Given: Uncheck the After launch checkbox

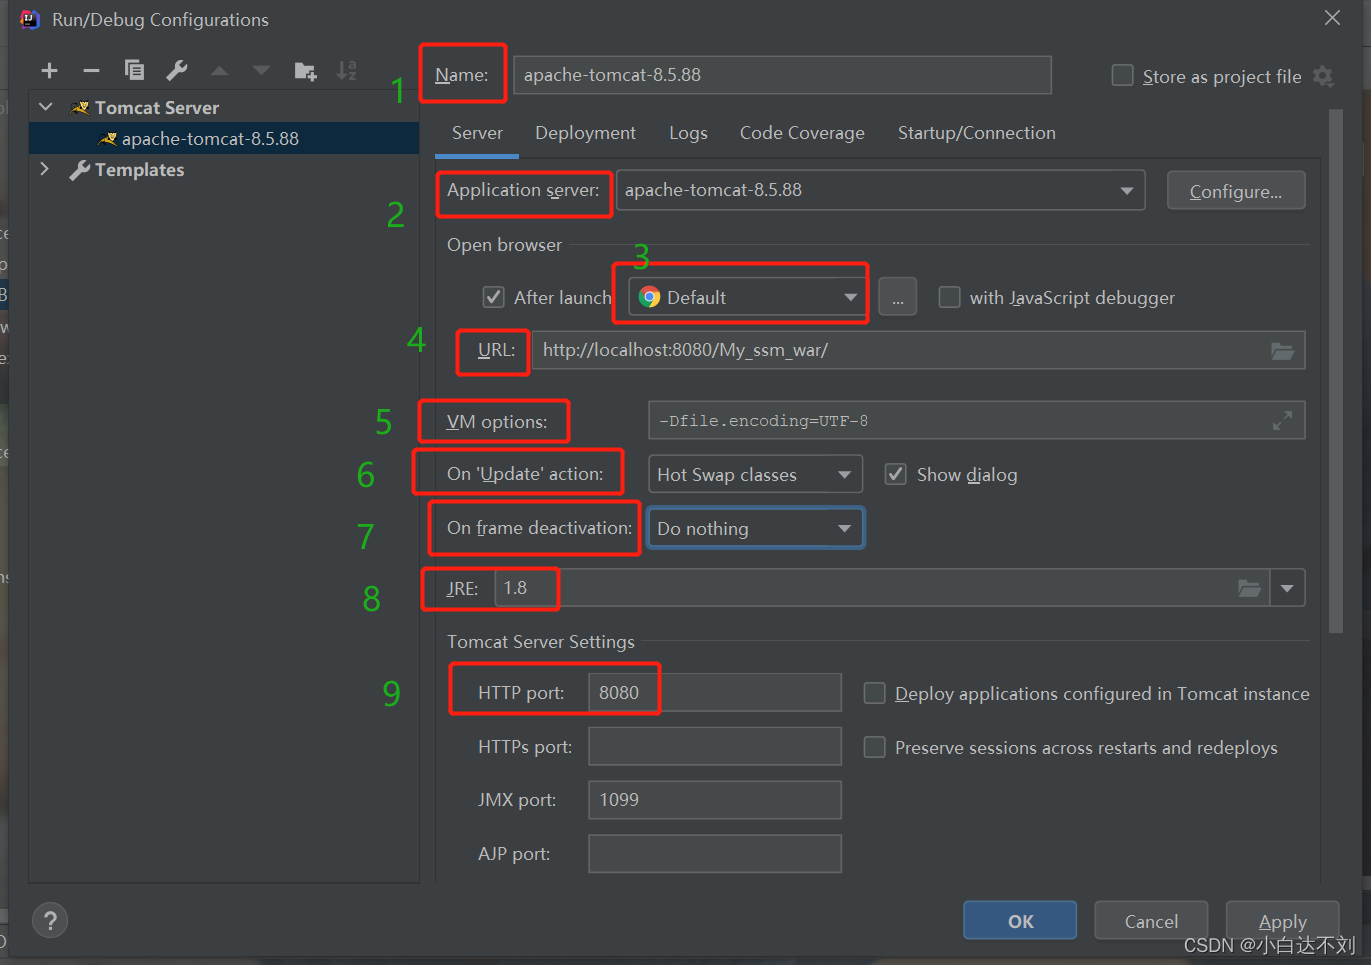Looking at the screenshot, I should [493, 296].
